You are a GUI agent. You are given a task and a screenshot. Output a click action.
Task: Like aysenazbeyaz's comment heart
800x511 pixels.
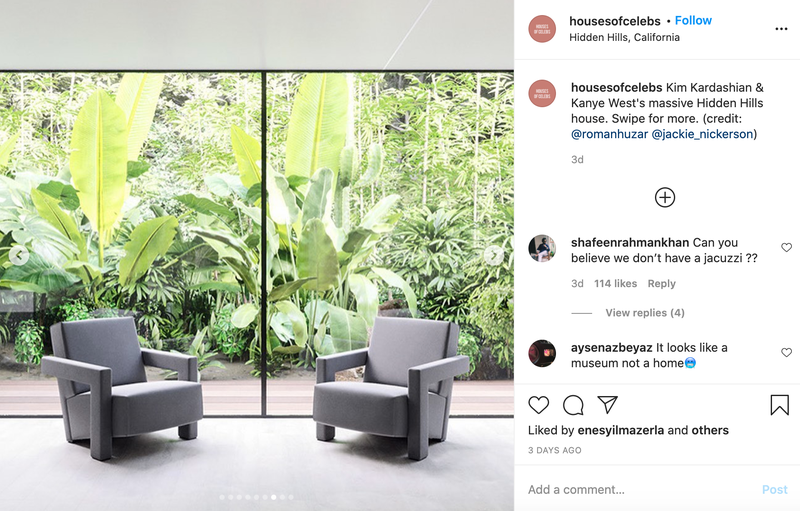click(786, 352)
